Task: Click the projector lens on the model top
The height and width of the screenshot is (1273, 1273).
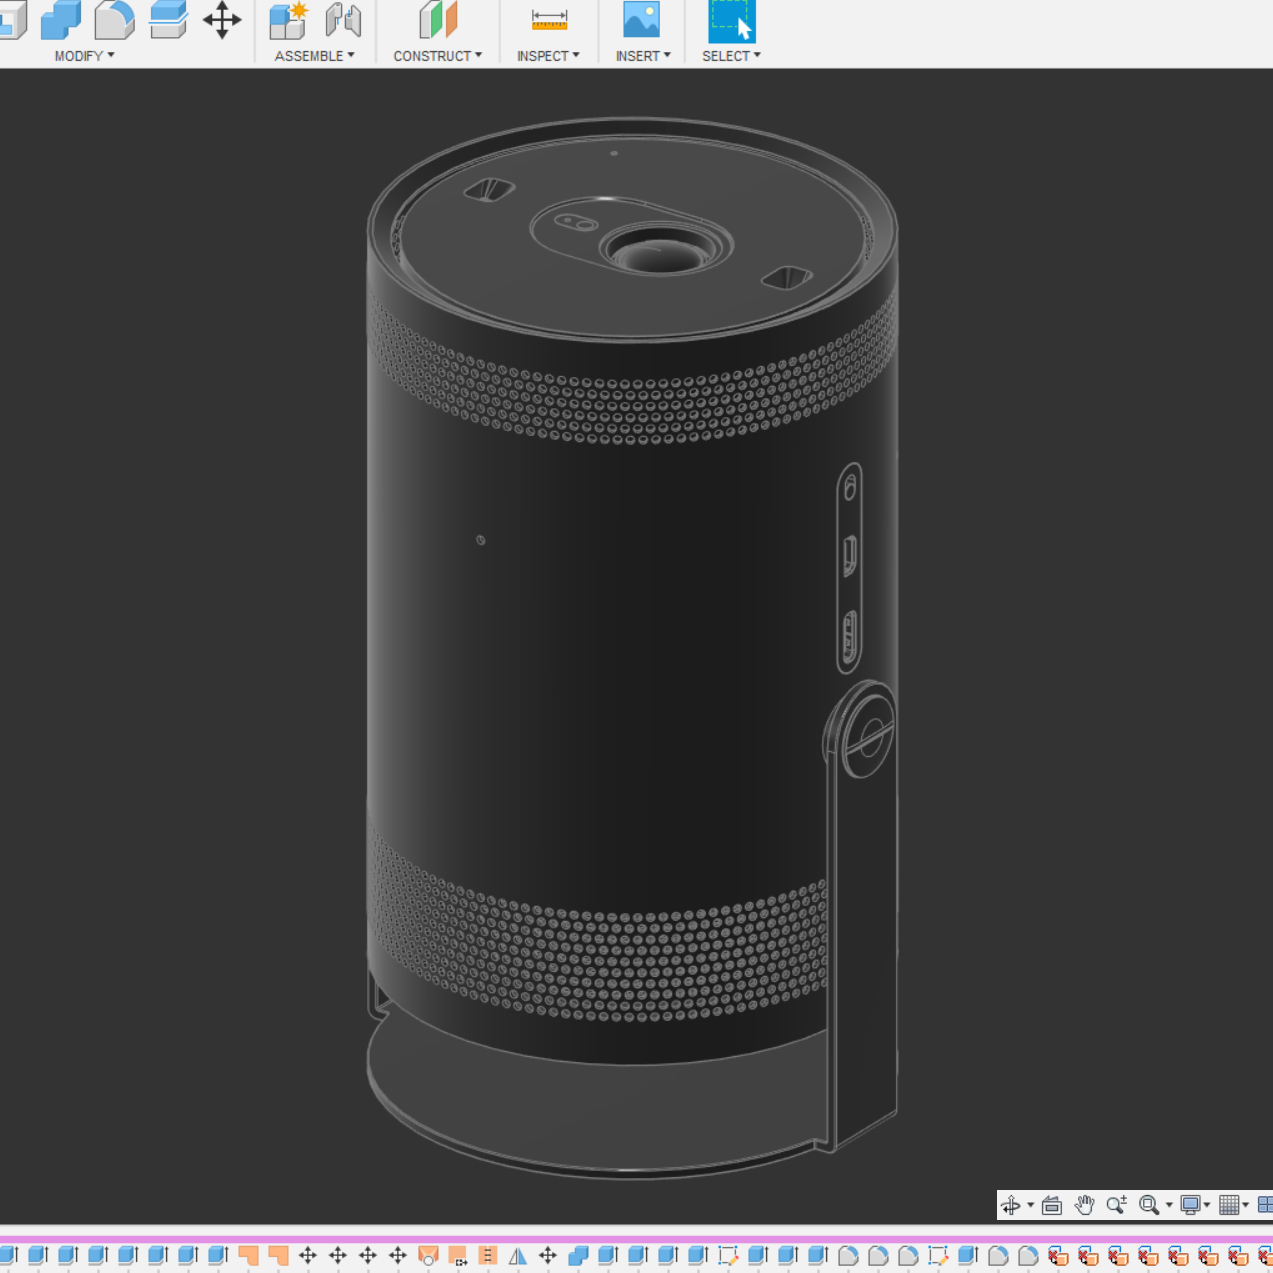Action: [663, 250]
